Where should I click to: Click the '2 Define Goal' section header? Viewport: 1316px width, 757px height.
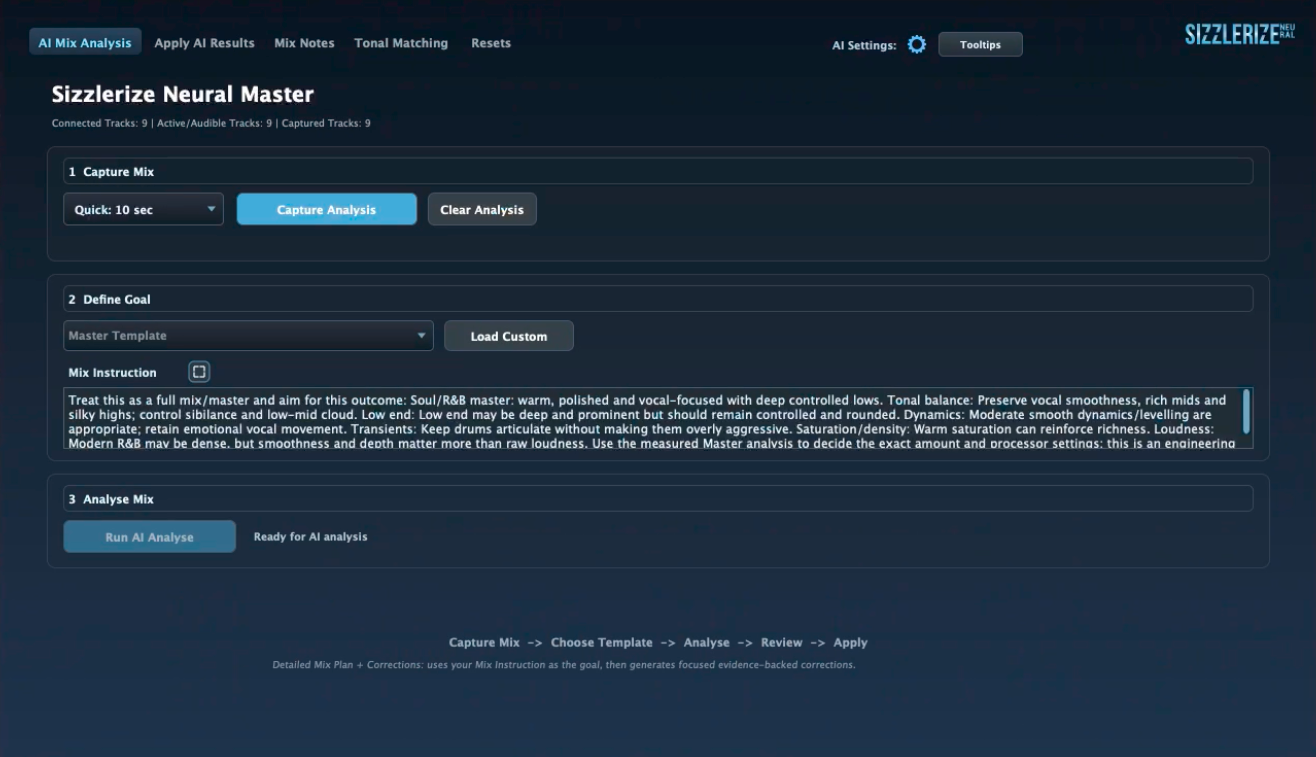click(x=658, y=299)
